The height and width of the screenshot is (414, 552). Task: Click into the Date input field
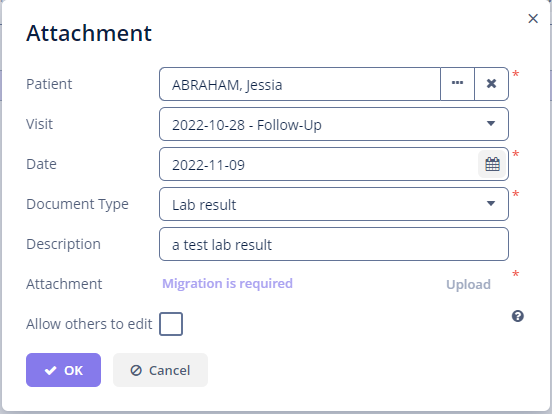318,164
